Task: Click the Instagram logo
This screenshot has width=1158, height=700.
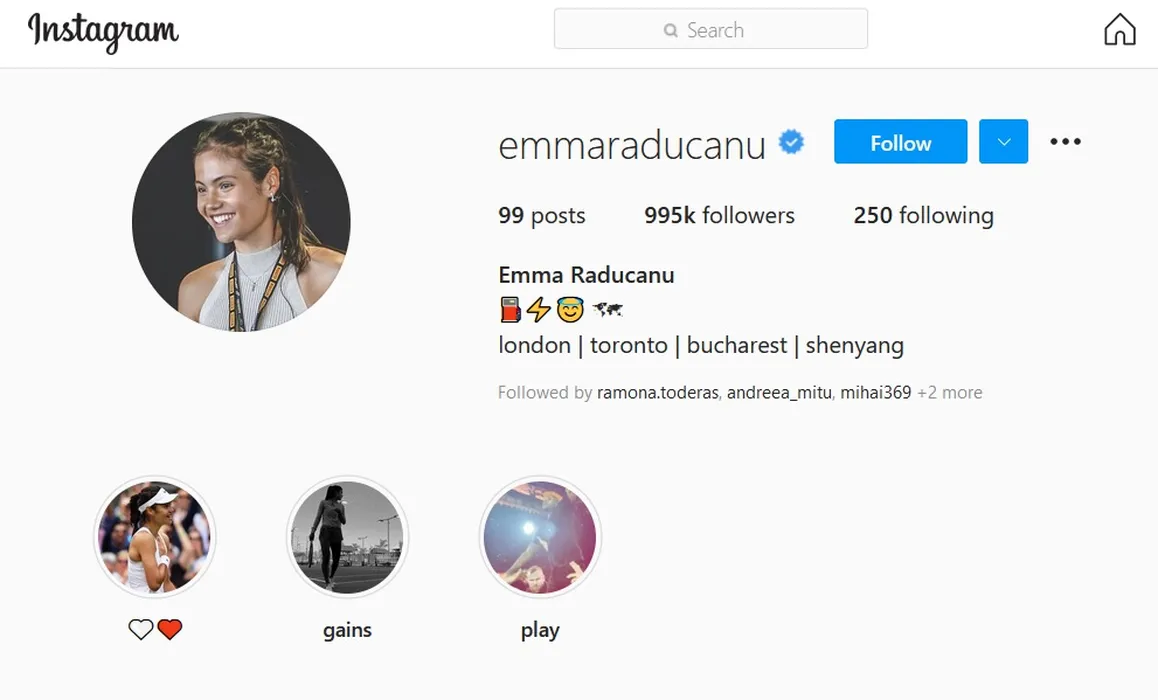Action: tap(103, 32)
